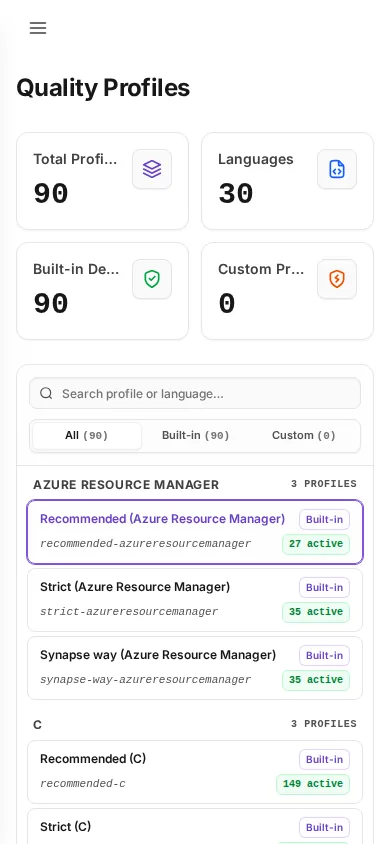Click the strict-azureresourcemanager key text

[129, 611]
